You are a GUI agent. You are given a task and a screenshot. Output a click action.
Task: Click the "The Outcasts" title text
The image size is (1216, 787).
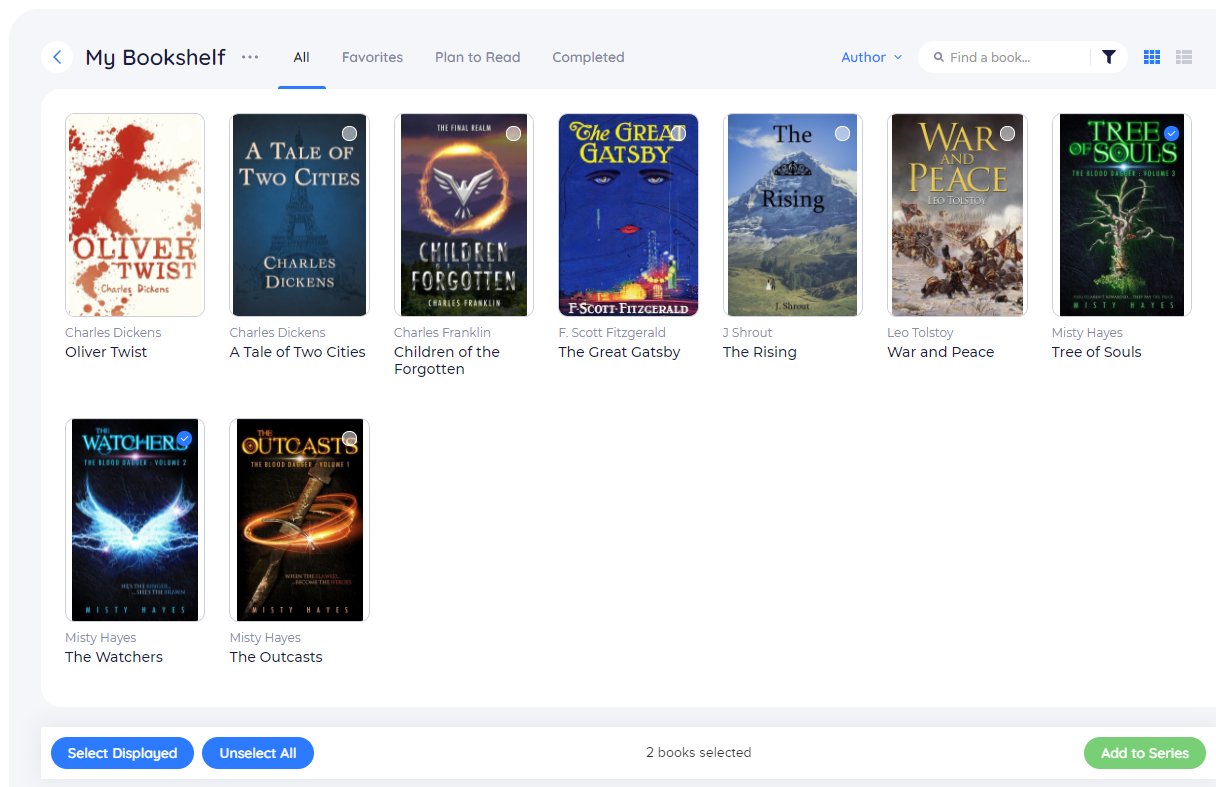276,657
